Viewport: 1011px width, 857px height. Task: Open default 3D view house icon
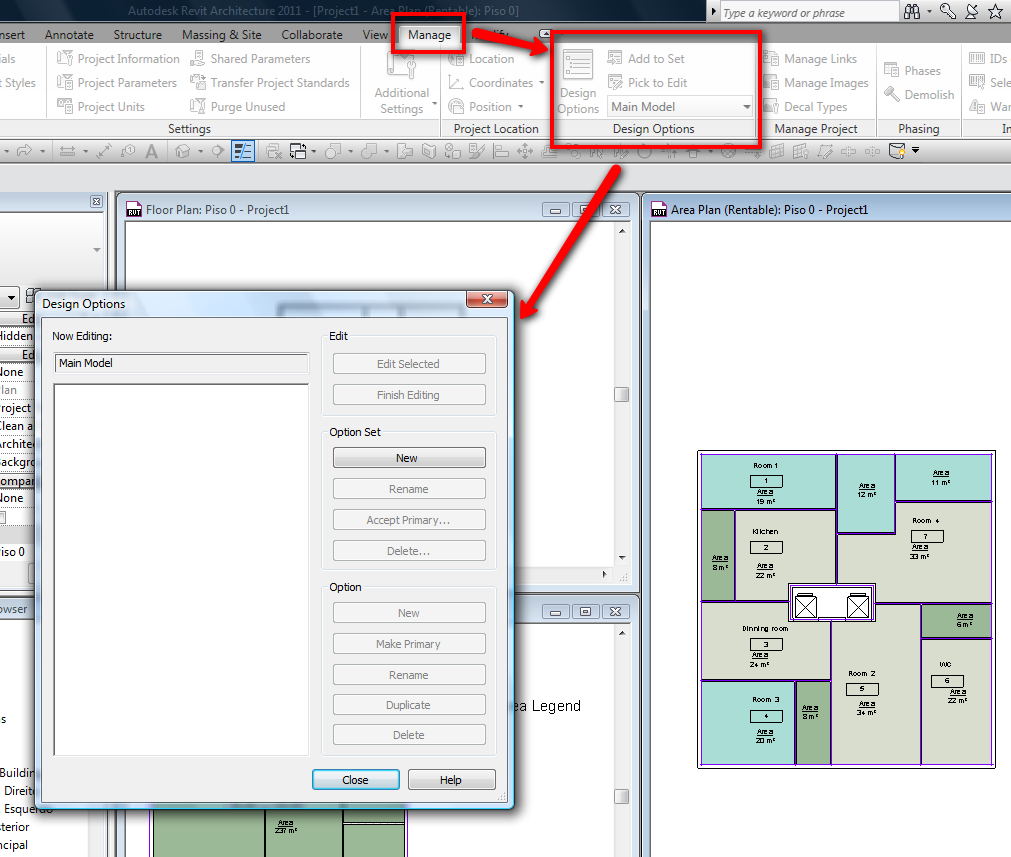[183, 152]
